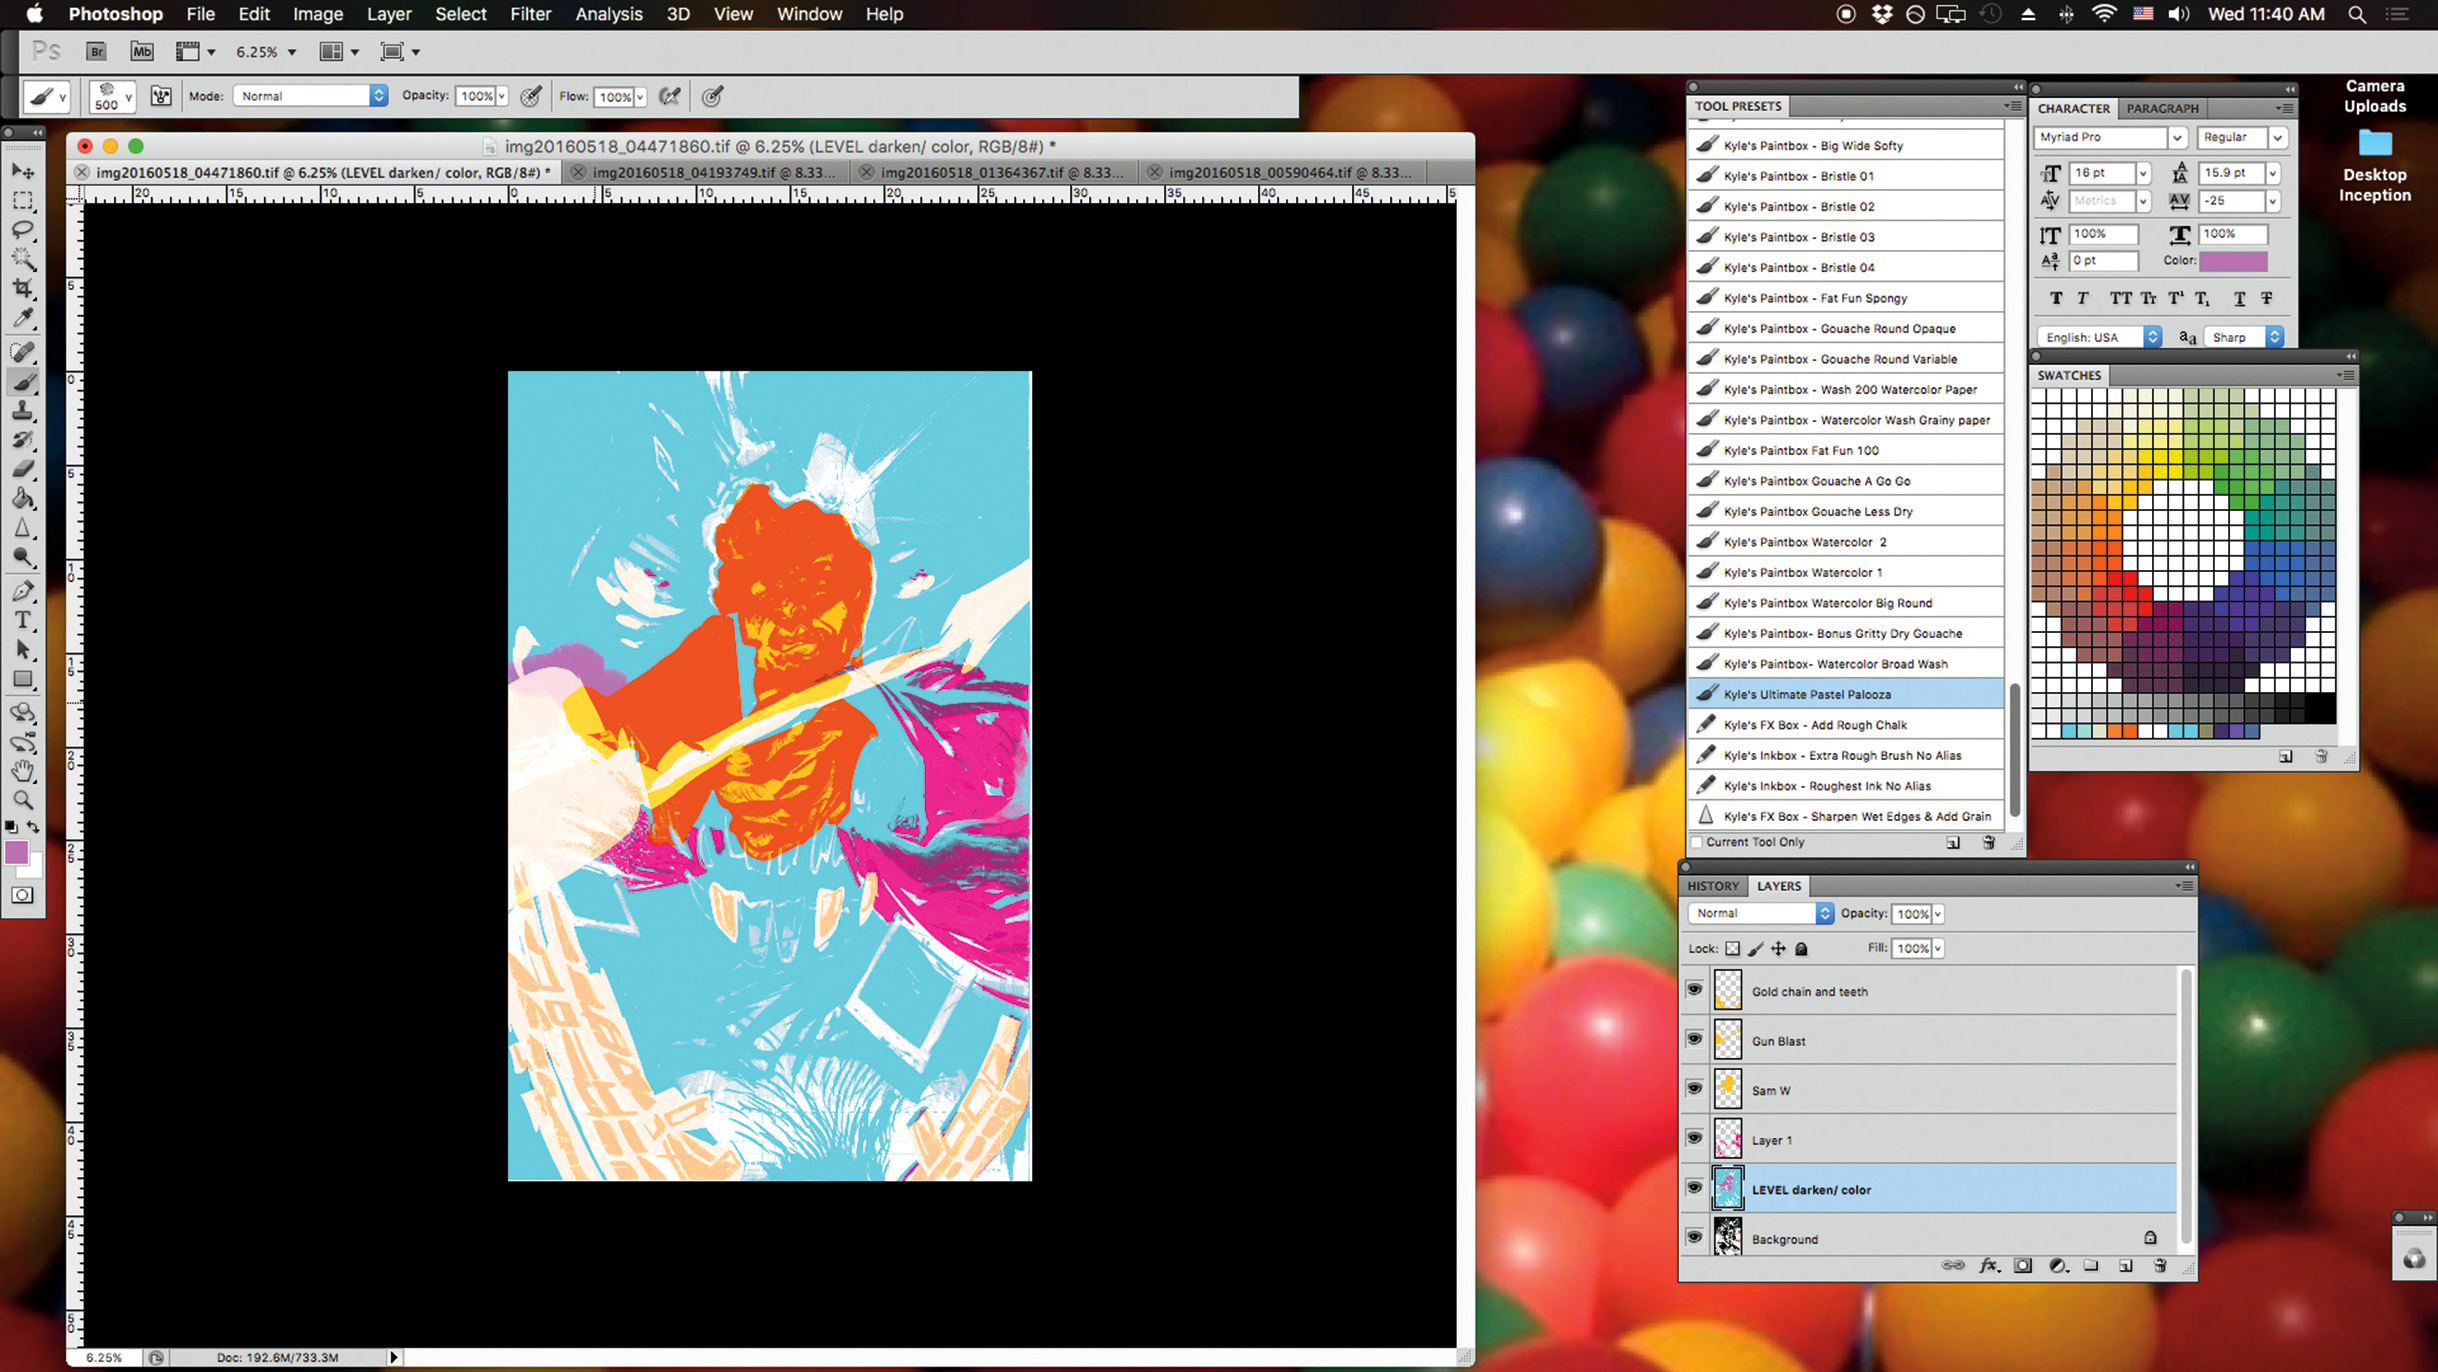The height and width of the screenshot is (1372, 2438).
Task: Enable Current Tool Only checkbox
Action: click(x=1697, y=842)
